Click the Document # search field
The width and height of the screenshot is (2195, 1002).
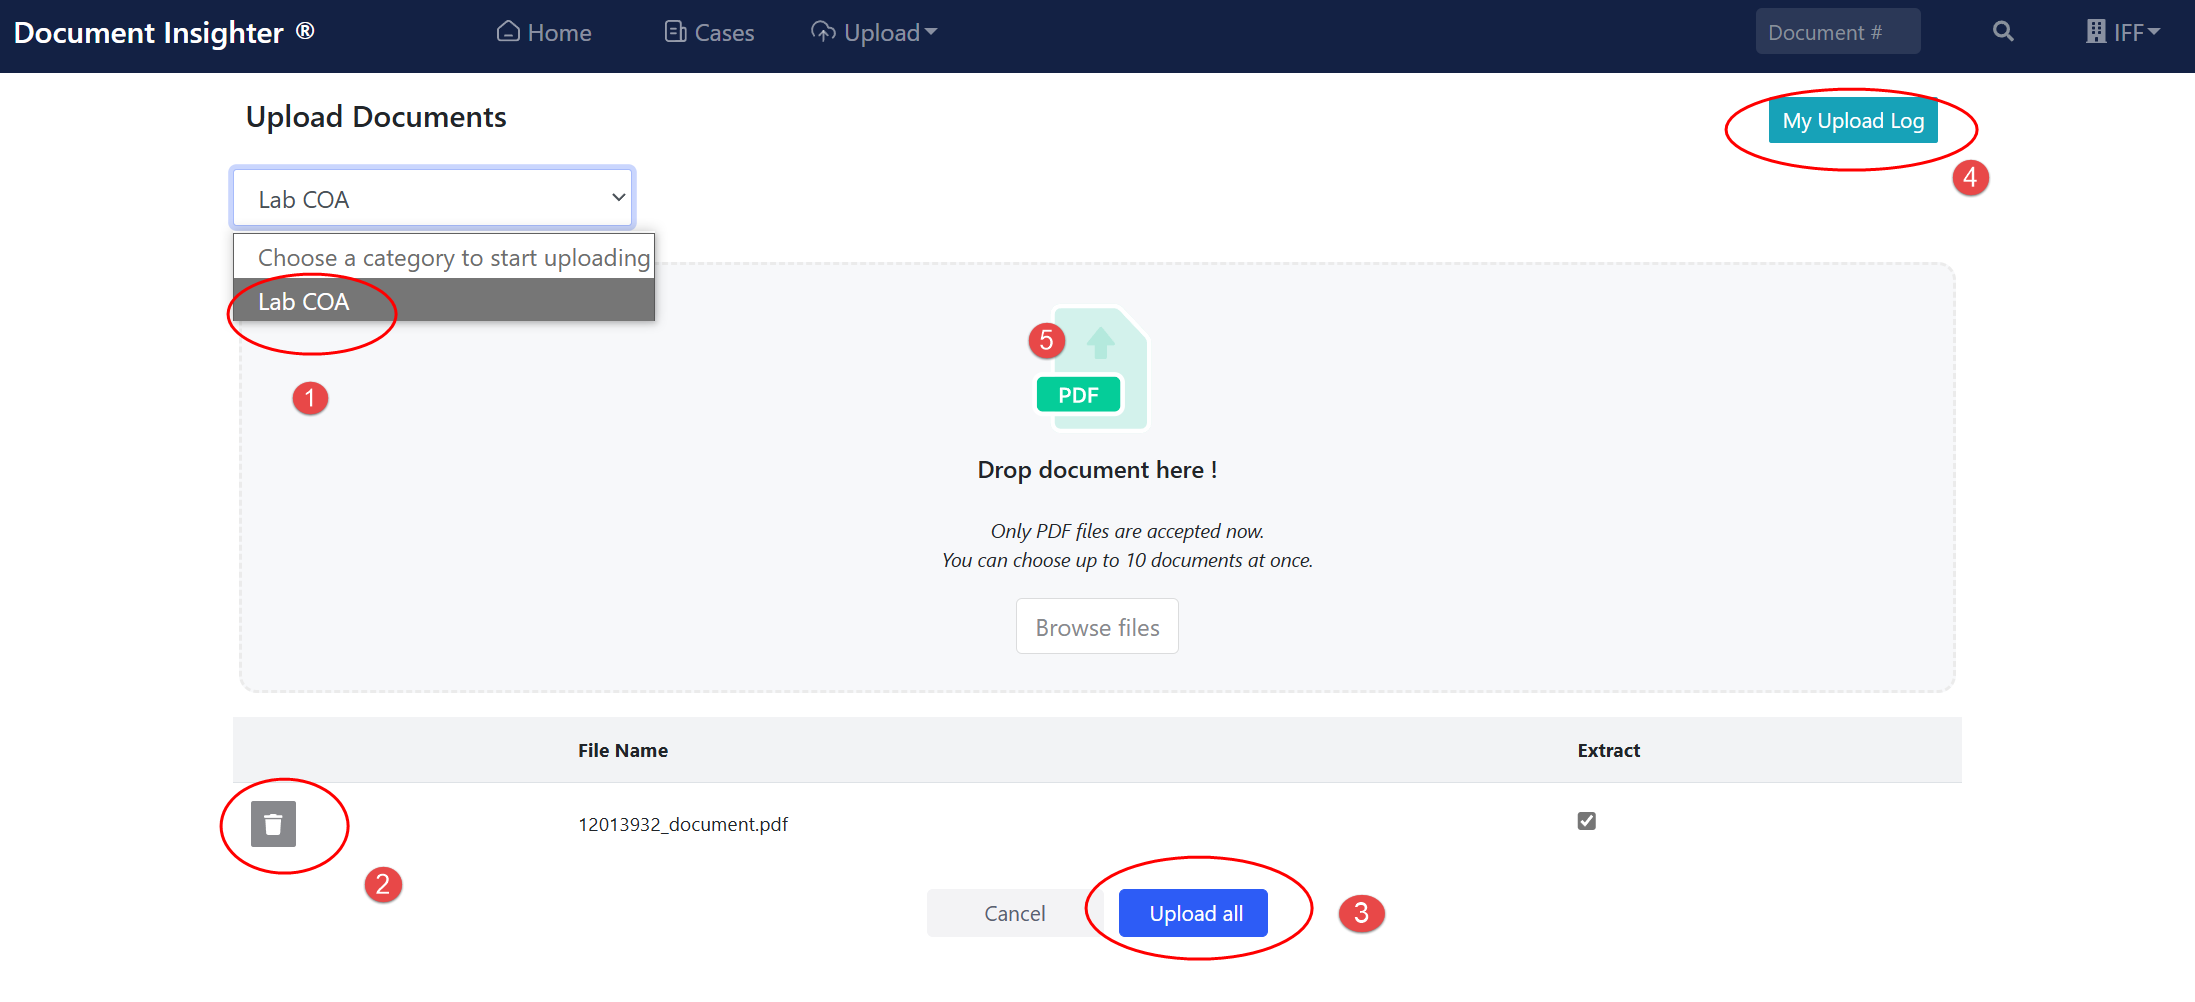tap(1836, 32)
